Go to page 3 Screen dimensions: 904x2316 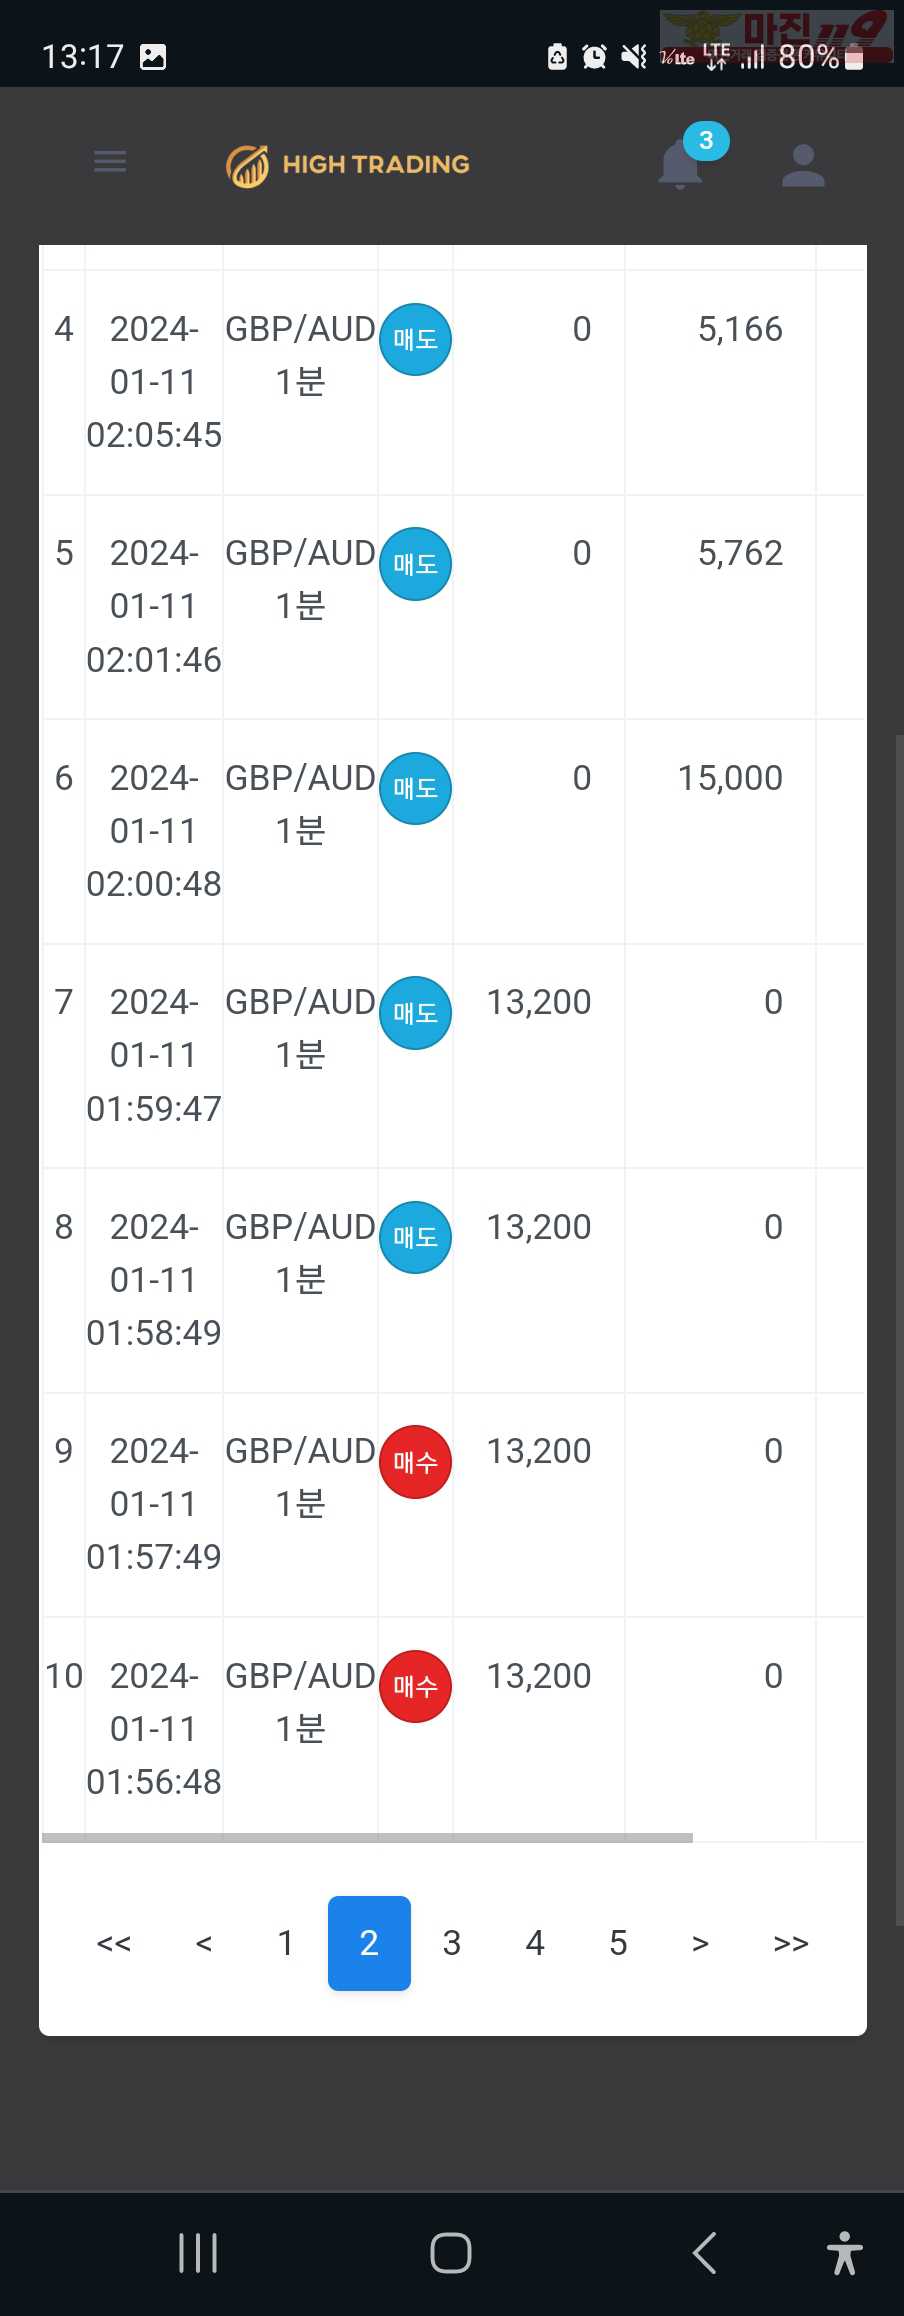tap(452, 1943)
